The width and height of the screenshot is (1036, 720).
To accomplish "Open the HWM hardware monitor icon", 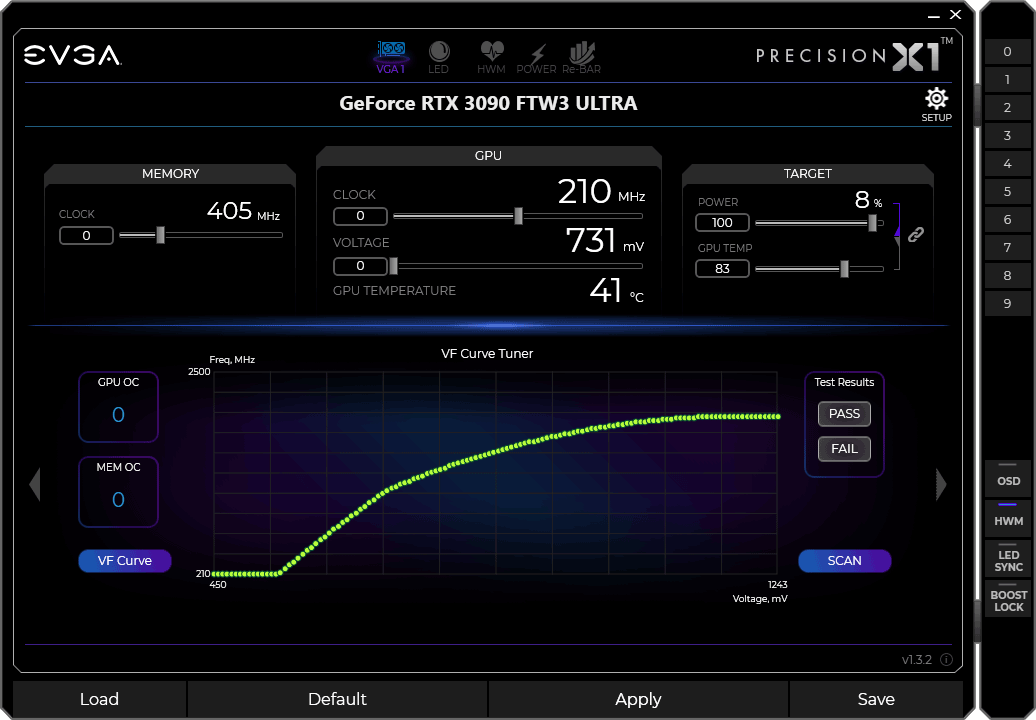I will [x=491, y=56].
